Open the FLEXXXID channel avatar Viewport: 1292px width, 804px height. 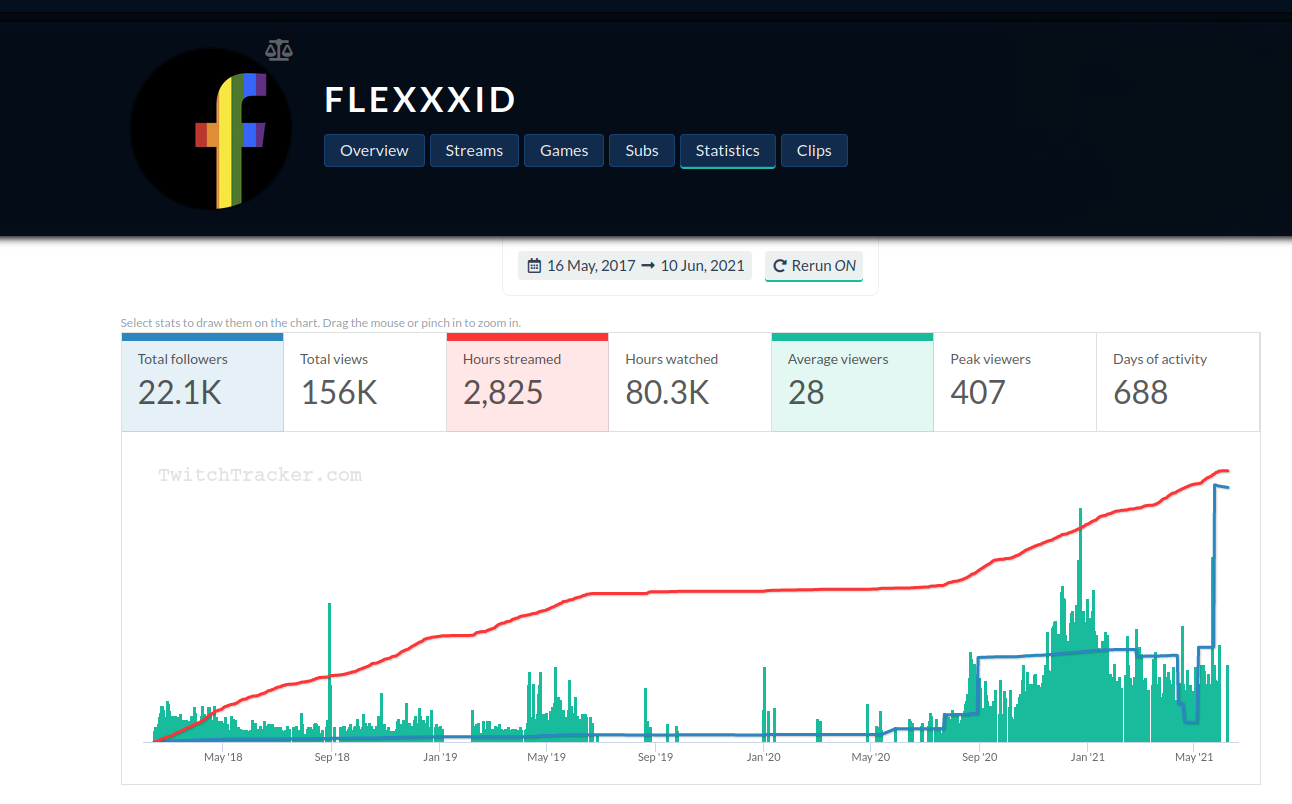coord(211,129)
